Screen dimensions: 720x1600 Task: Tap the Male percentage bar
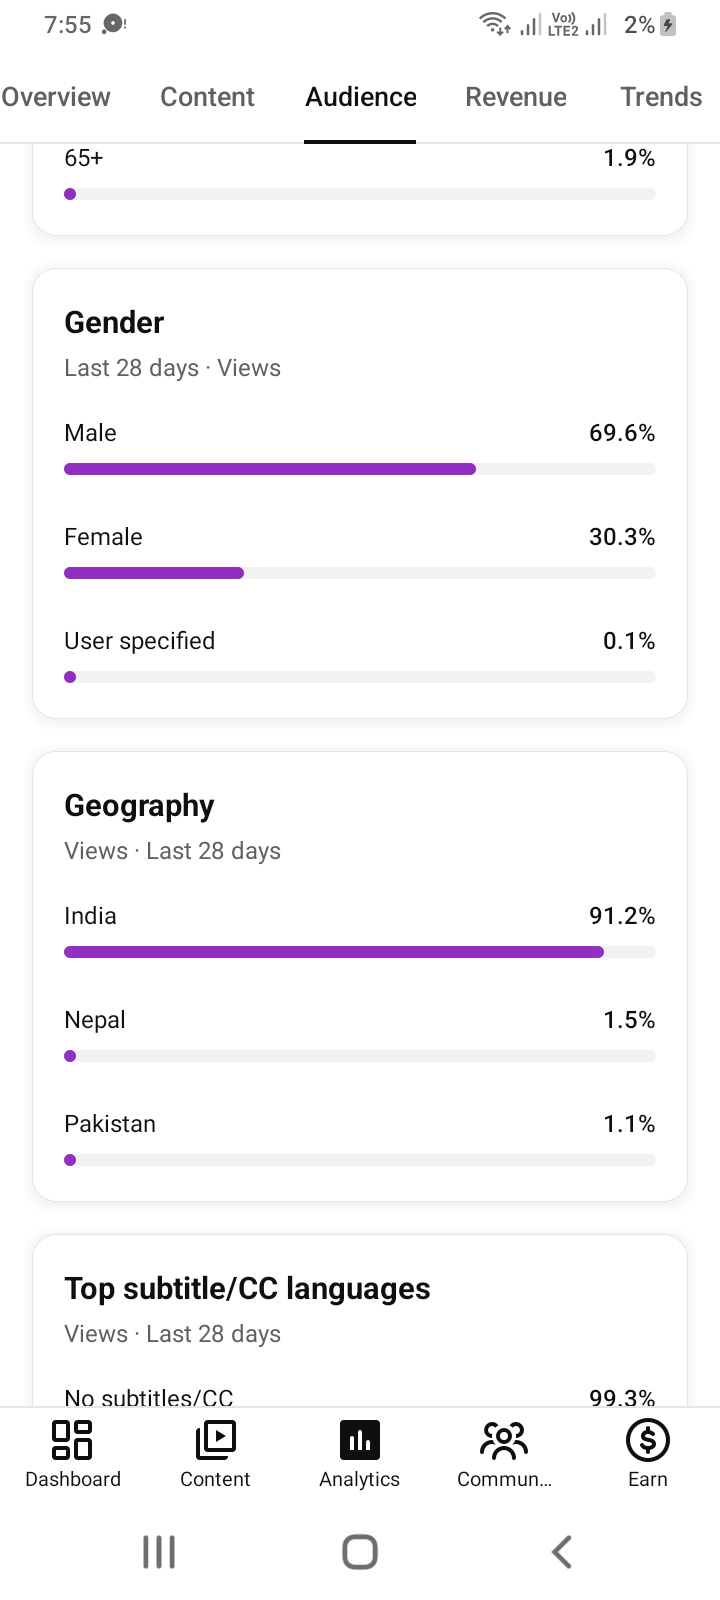360,469
